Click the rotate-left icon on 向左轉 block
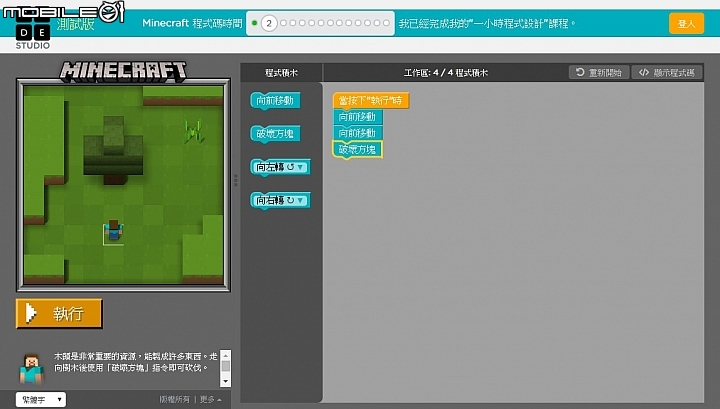The height and width of the screenshot is (409, 720). point(290,167)
